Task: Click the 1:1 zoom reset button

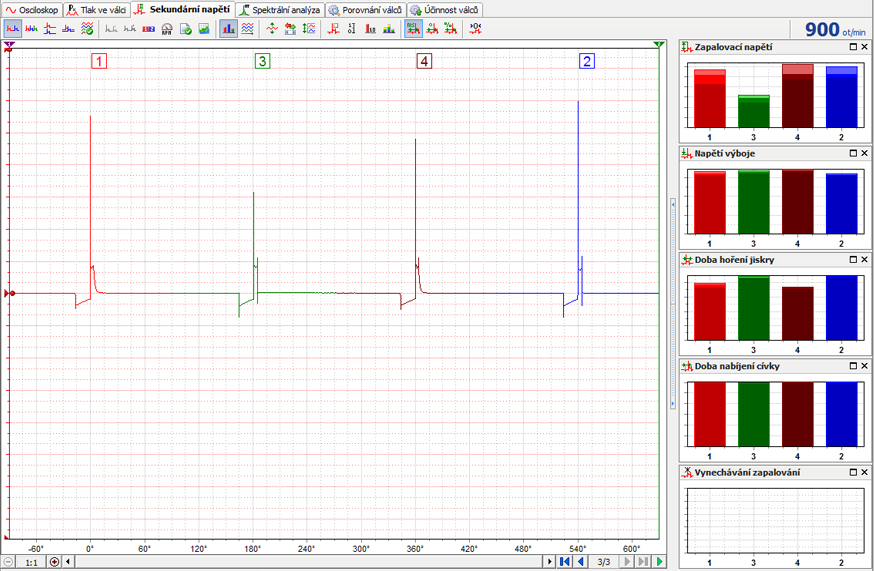Action: tap(31, 562)
